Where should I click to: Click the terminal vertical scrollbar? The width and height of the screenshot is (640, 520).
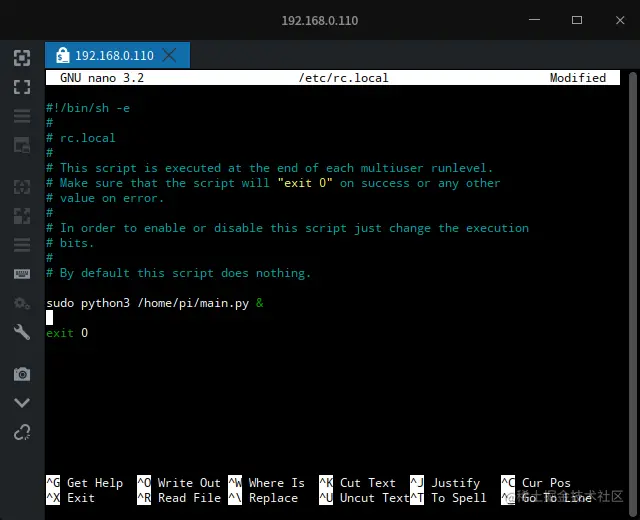pos(633,292)
